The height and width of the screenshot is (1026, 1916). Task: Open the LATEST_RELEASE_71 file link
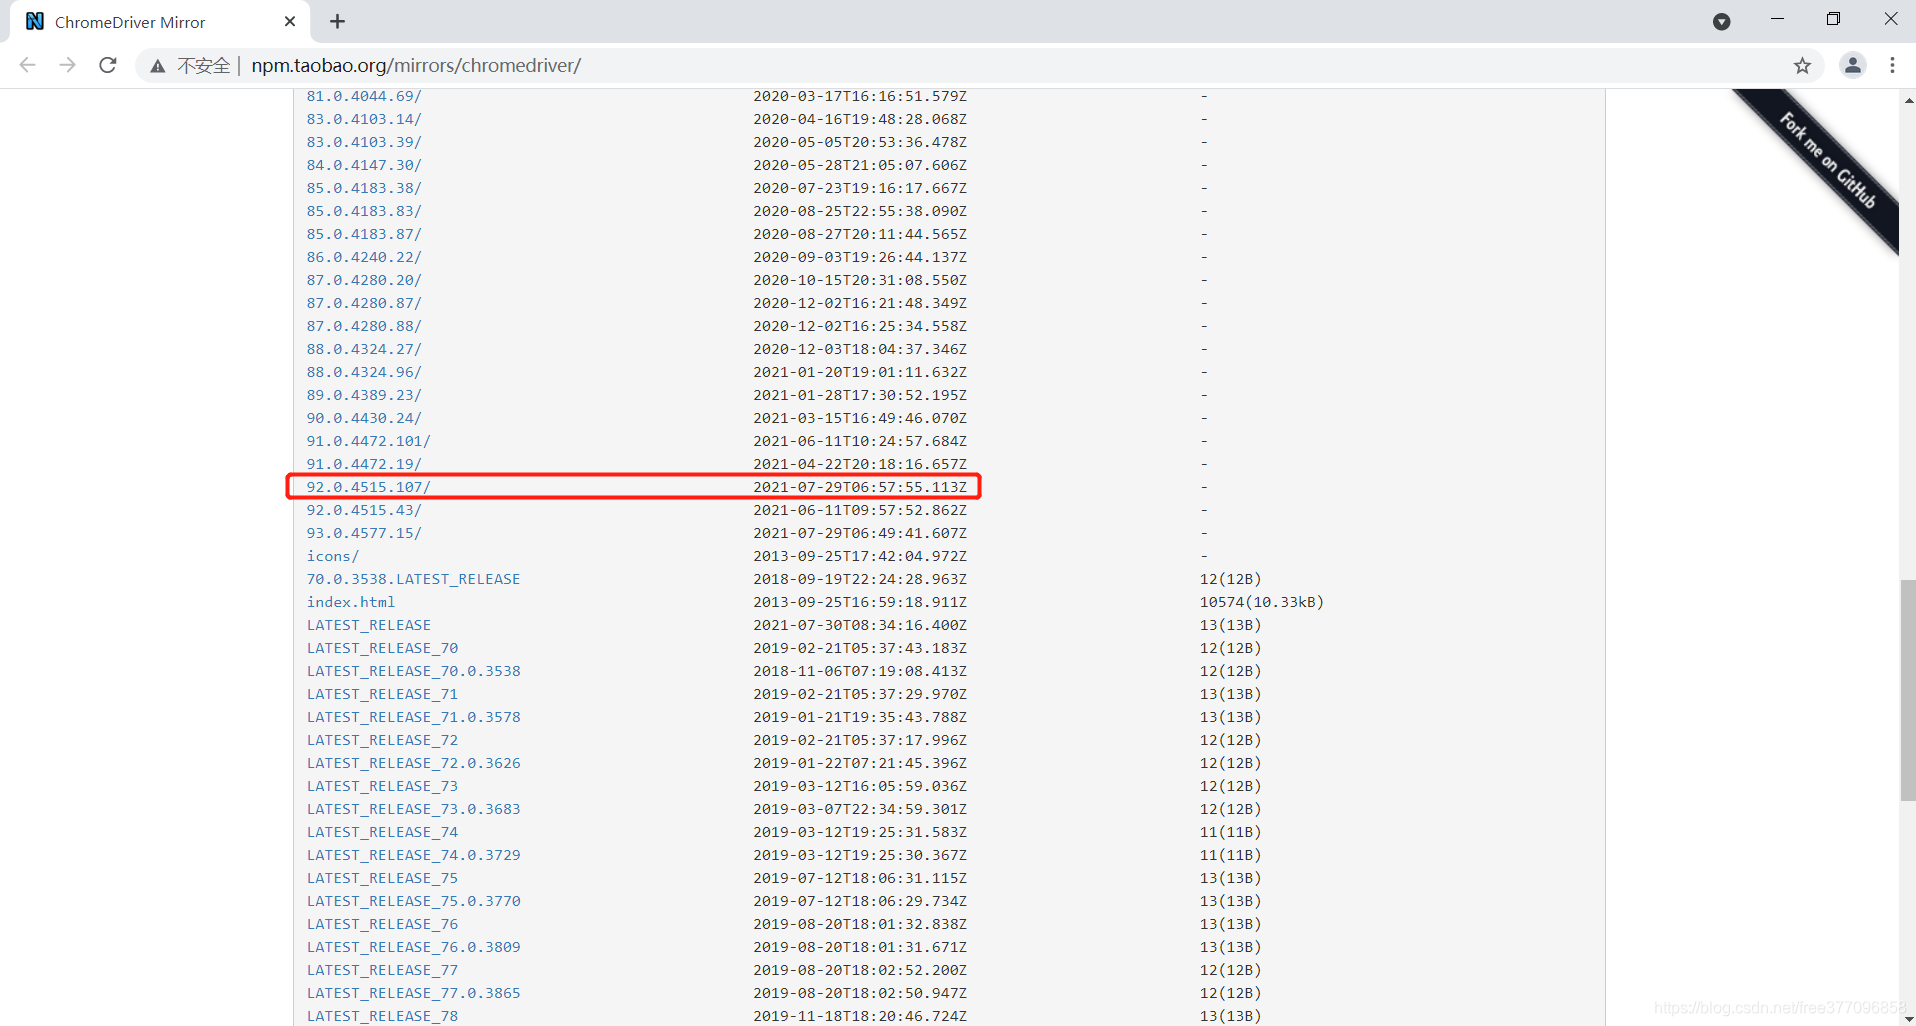pyautogui.click(x=382, y=694)
